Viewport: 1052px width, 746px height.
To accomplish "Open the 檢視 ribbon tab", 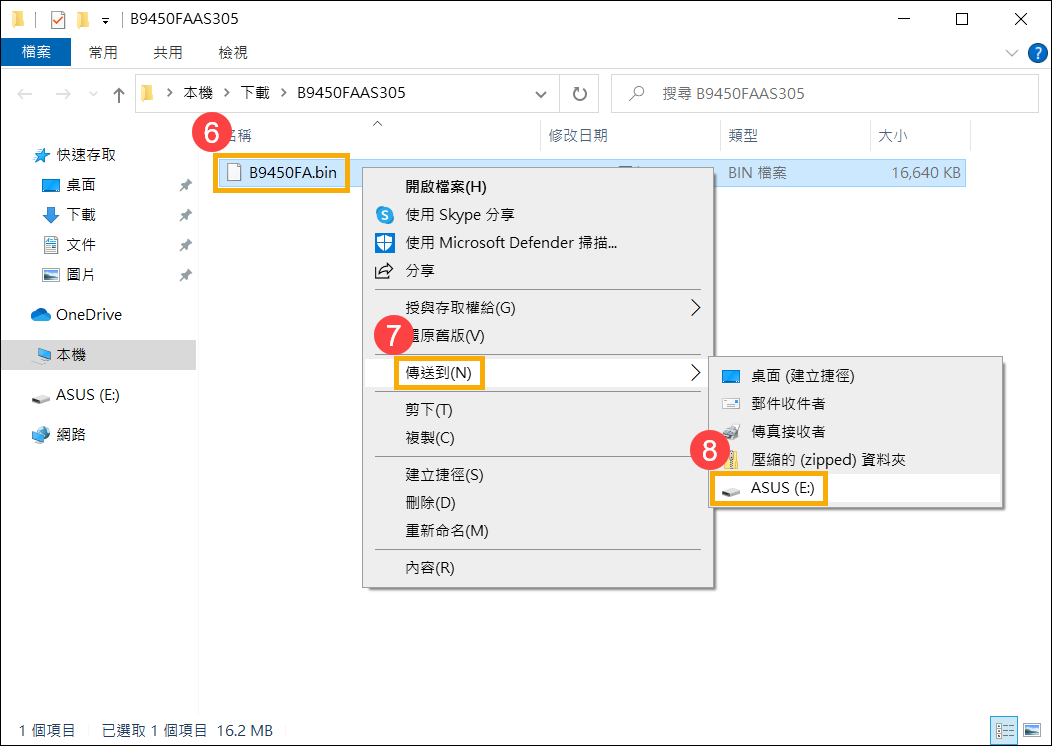I will click(x=232, y=52).
